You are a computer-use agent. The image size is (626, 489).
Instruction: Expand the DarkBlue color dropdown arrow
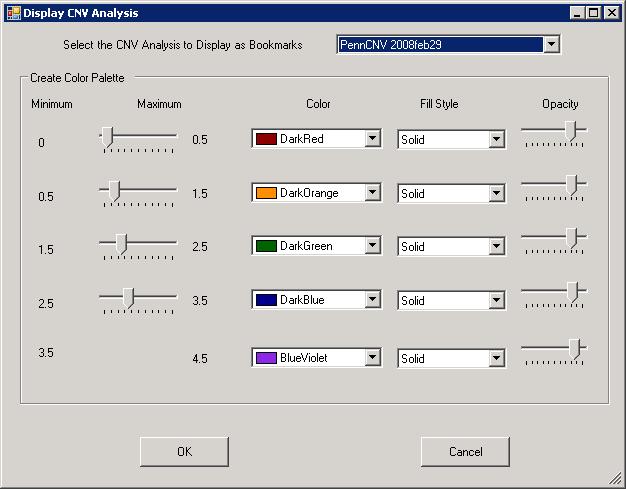point(372,299)
